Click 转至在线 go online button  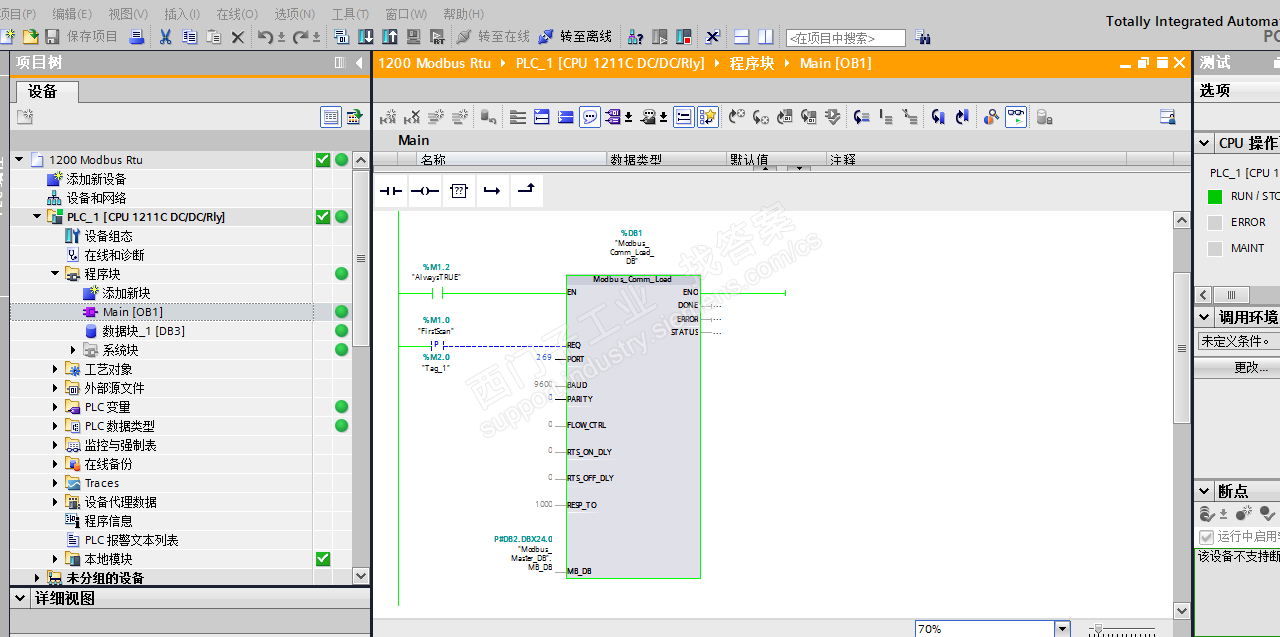click(493, 37)
